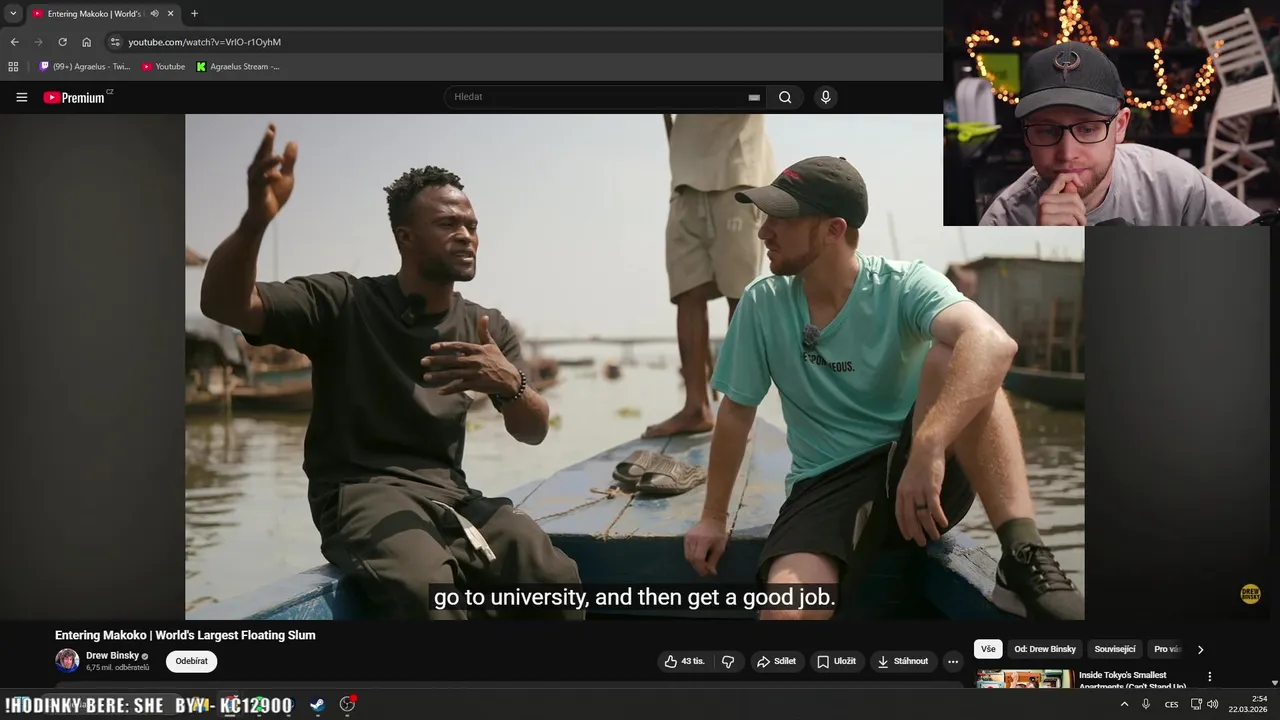Open the on-screen keyboard icon in search box
Viewport: 1280px width, 720px height.
[x=754, y=97]
